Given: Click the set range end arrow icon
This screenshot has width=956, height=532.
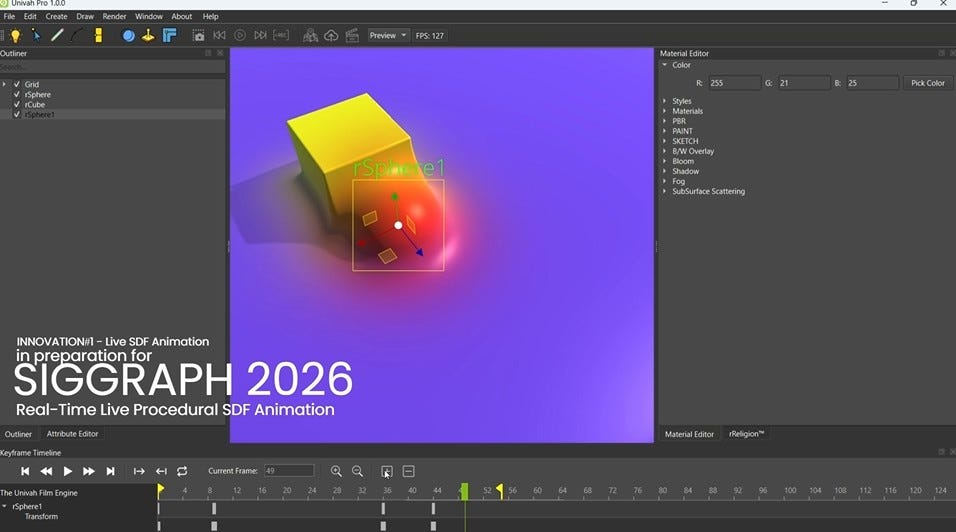Looking at the screenshot, I should 161,471.
